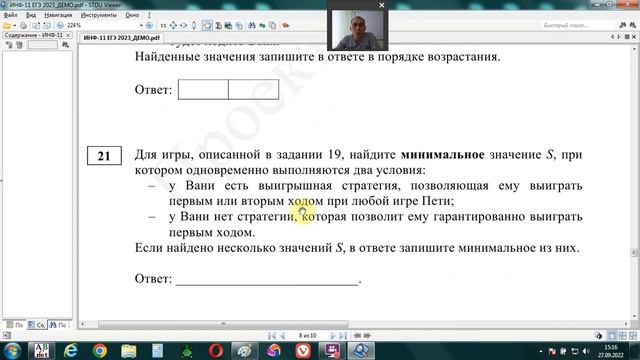Open Google Chrome from the taskbar
The width and height of the screenshot is (640, 360).
coord(100,351)
